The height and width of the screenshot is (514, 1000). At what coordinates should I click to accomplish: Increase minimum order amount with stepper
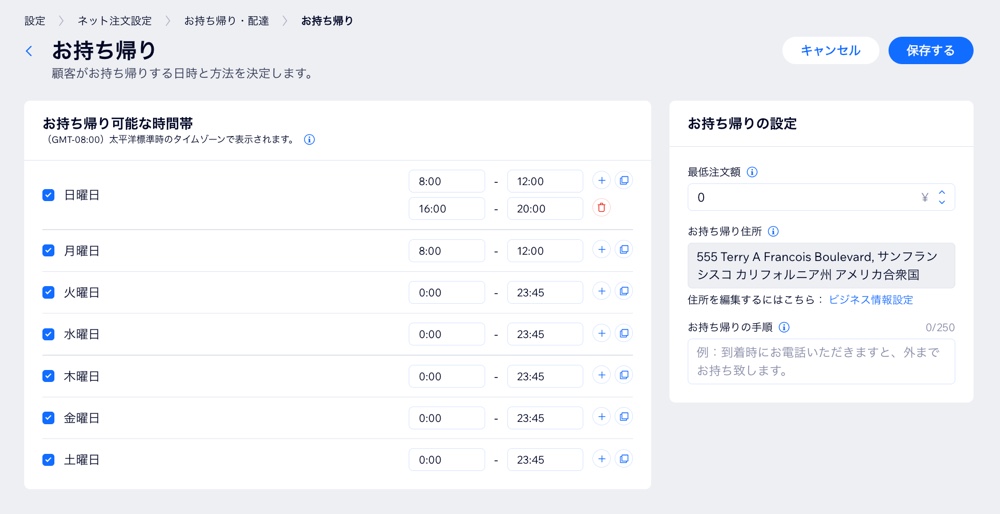[x=941, y=192]
